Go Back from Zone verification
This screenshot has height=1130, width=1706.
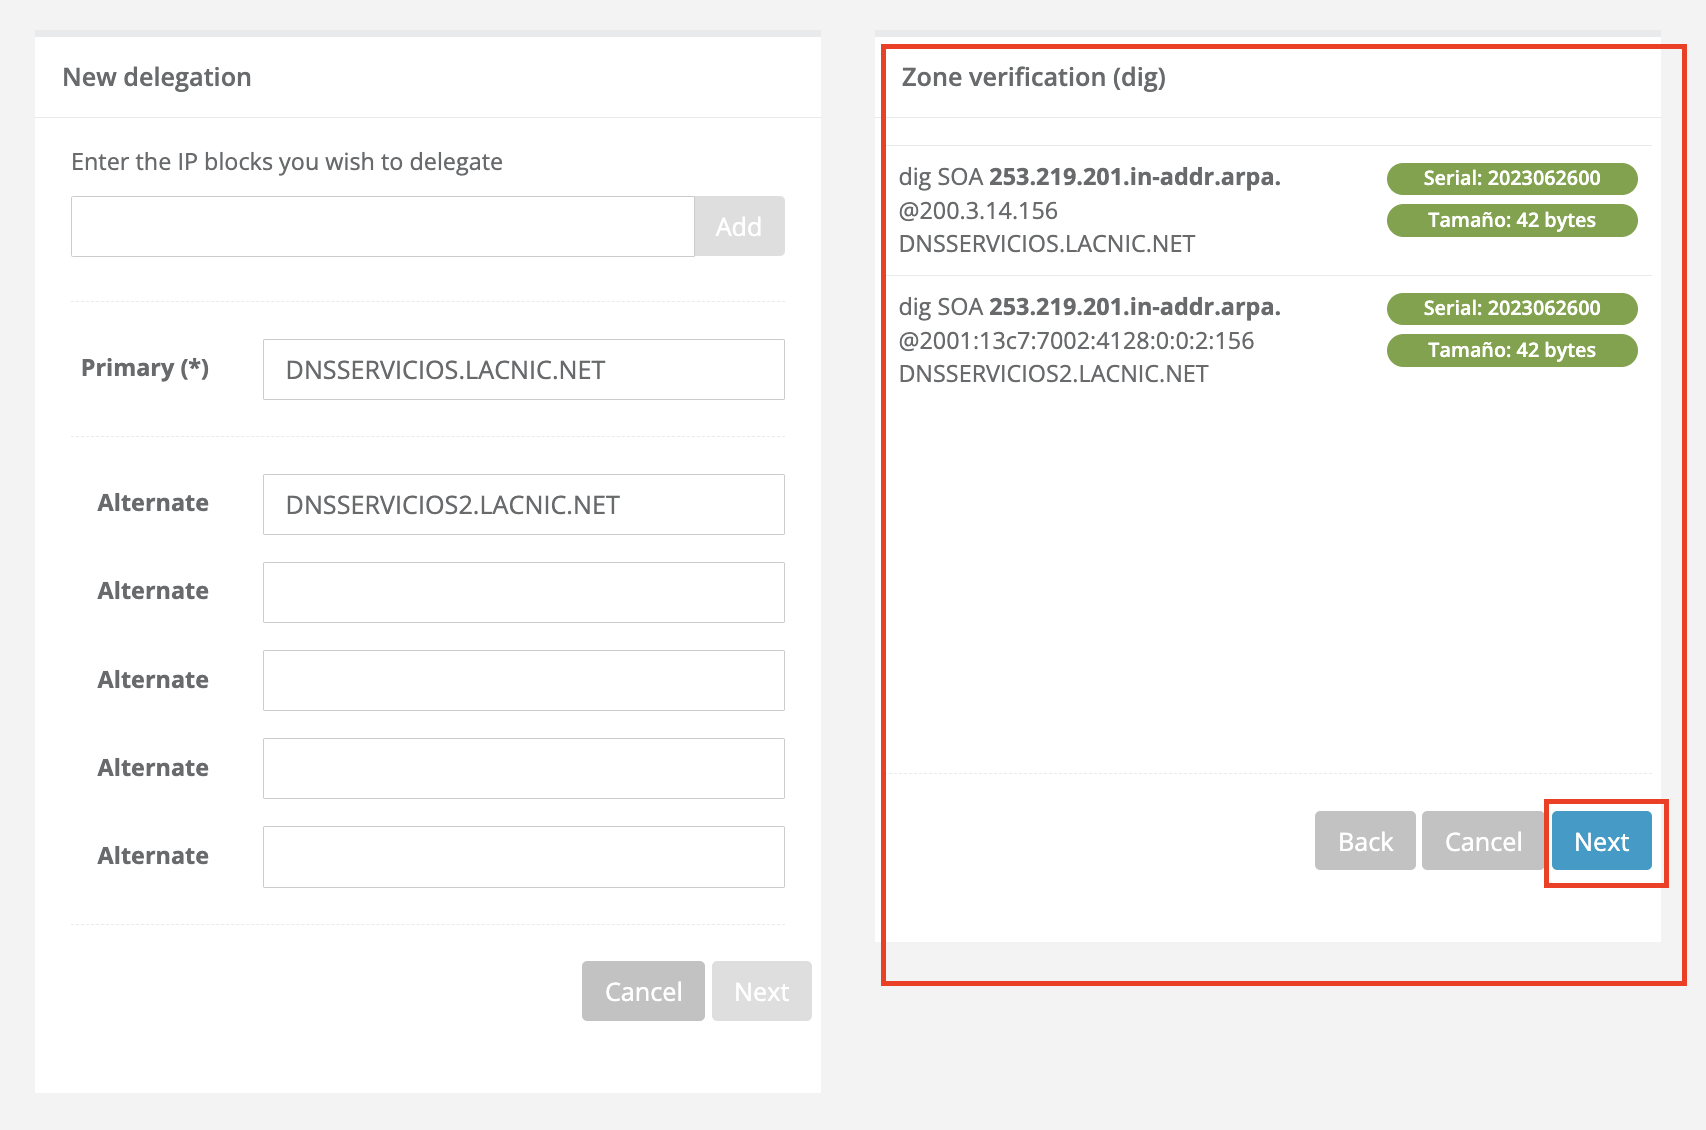1365,841
